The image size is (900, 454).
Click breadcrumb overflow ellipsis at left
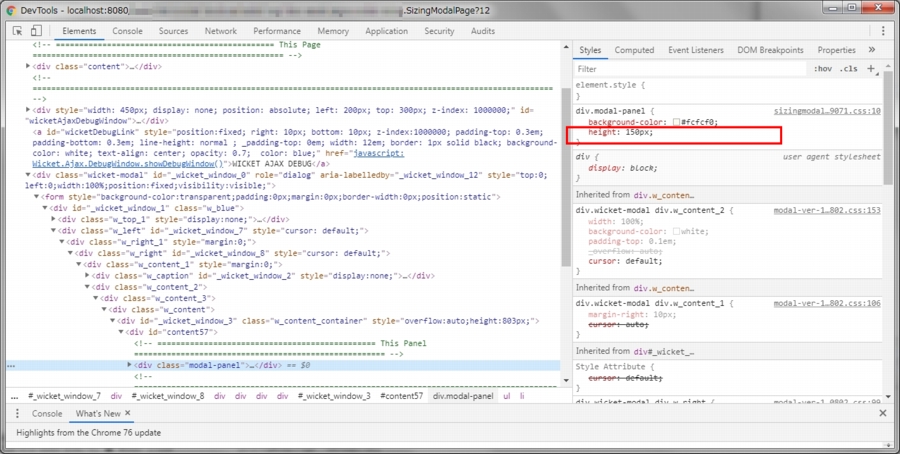click(x=14, y=396)
